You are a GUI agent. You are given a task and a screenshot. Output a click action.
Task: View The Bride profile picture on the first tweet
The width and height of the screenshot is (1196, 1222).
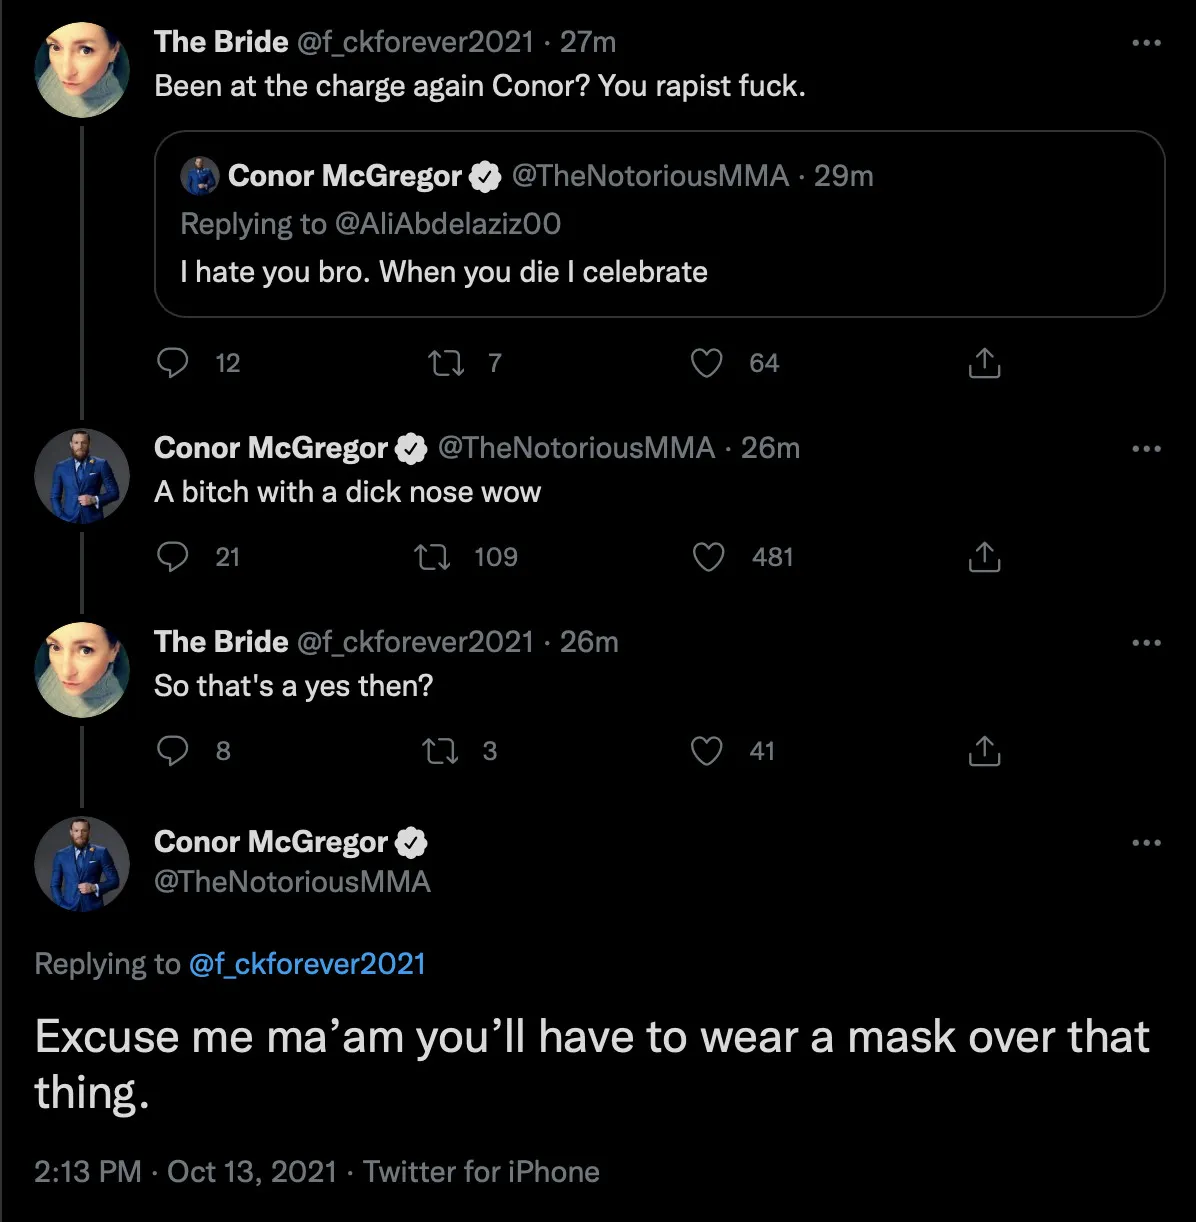pyautogui.click(x=82, y=70)
